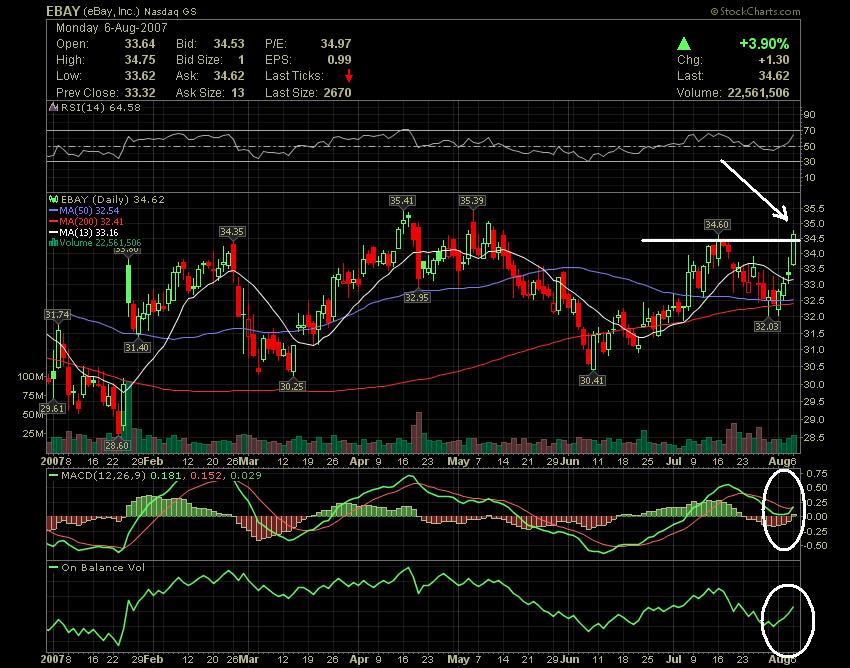Click the 31.74 price label
This screenshot has width=850, height=668.
(57, 314)
